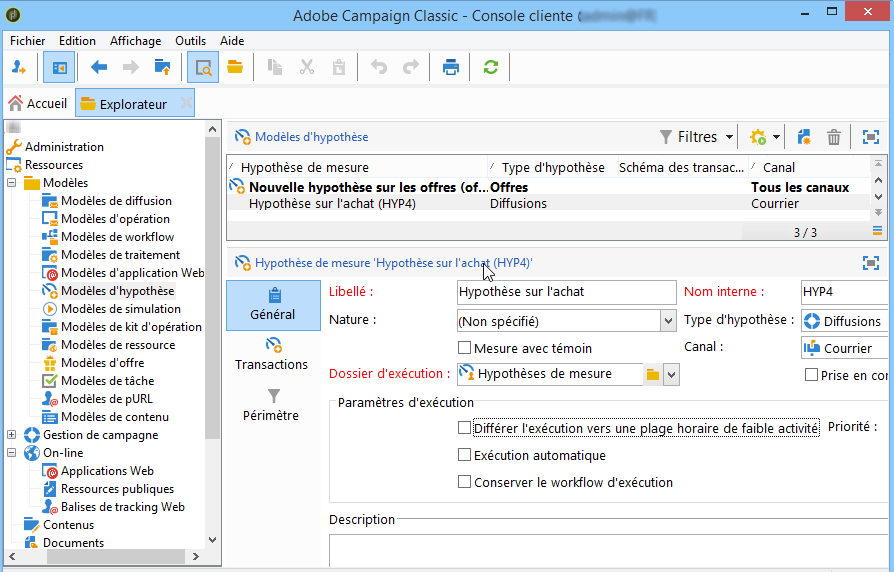Collapse the On-line tree node

tap(11, 453)
